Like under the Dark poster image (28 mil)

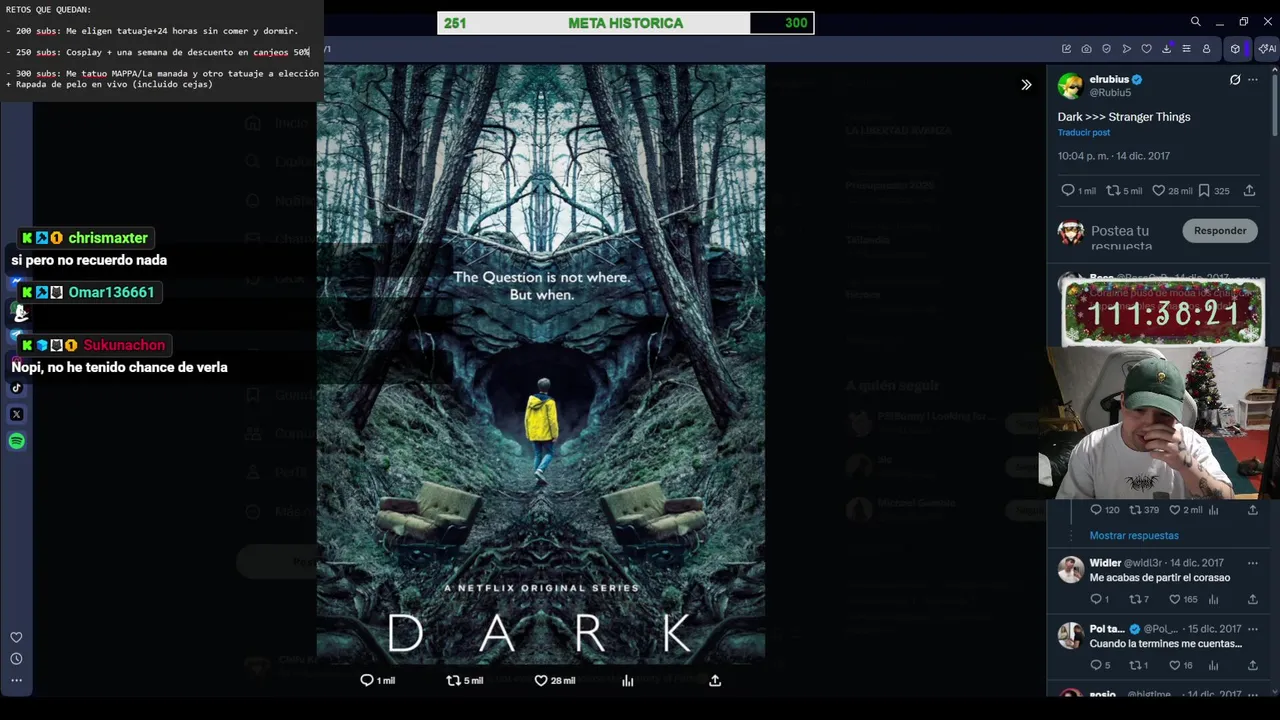click(x=554, y=680)
